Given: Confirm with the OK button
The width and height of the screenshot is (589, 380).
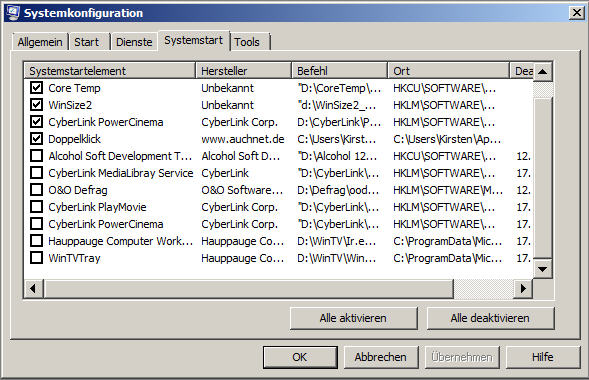Looking at the screenshot, I should (300, 357).
